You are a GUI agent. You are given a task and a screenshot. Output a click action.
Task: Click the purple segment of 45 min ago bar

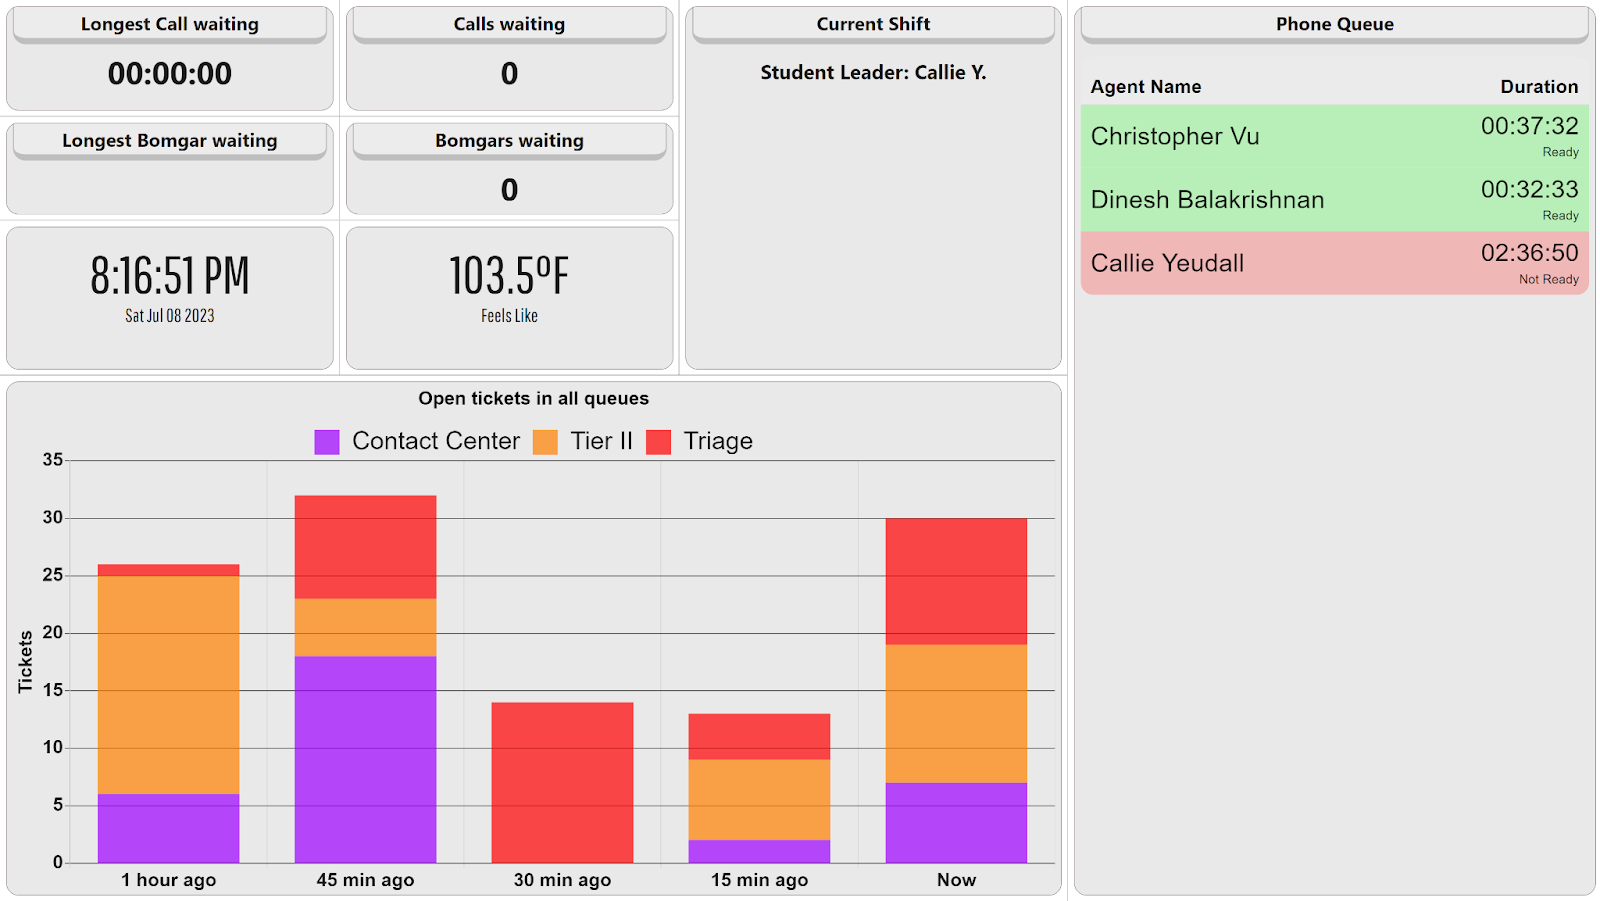tap(365, 759)
